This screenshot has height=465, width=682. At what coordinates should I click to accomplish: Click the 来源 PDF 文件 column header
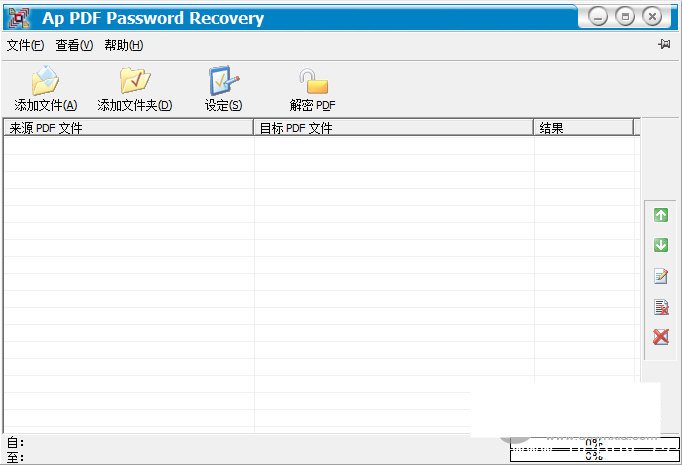click(x=128, y=128)
